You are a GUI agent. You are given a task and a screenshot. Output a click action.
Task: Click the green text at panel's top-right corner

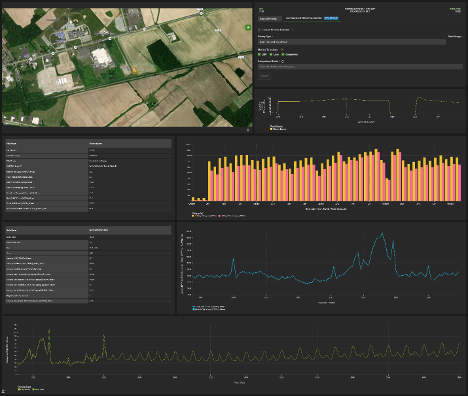click(x=455, y=10)
